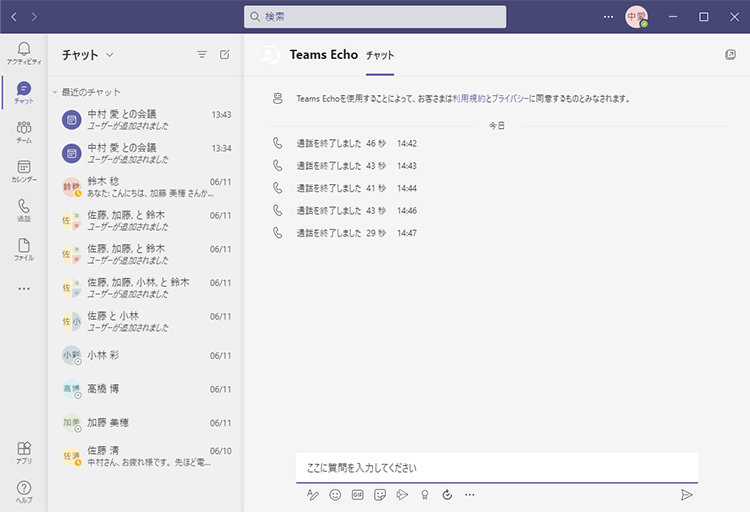The height and width of the screenshot is (512, 750).
Task: Expand the チャット heading dropdown chevron
Action: pos(110,55)
